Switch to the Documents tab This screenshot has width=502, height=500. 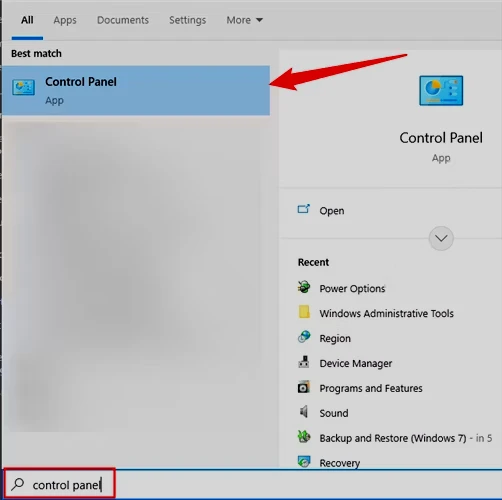coord(123,20)
